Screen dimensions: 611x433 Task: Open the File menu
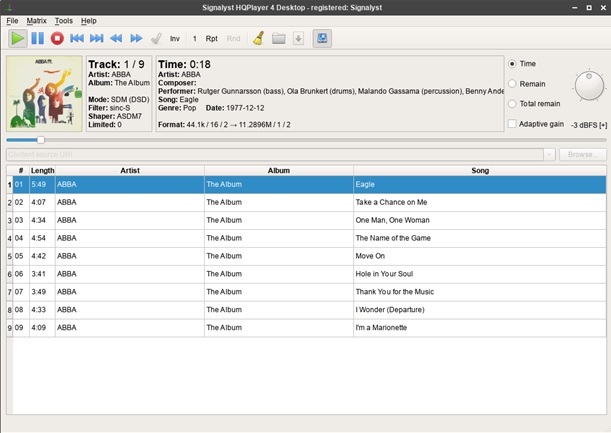coord(12,20)
